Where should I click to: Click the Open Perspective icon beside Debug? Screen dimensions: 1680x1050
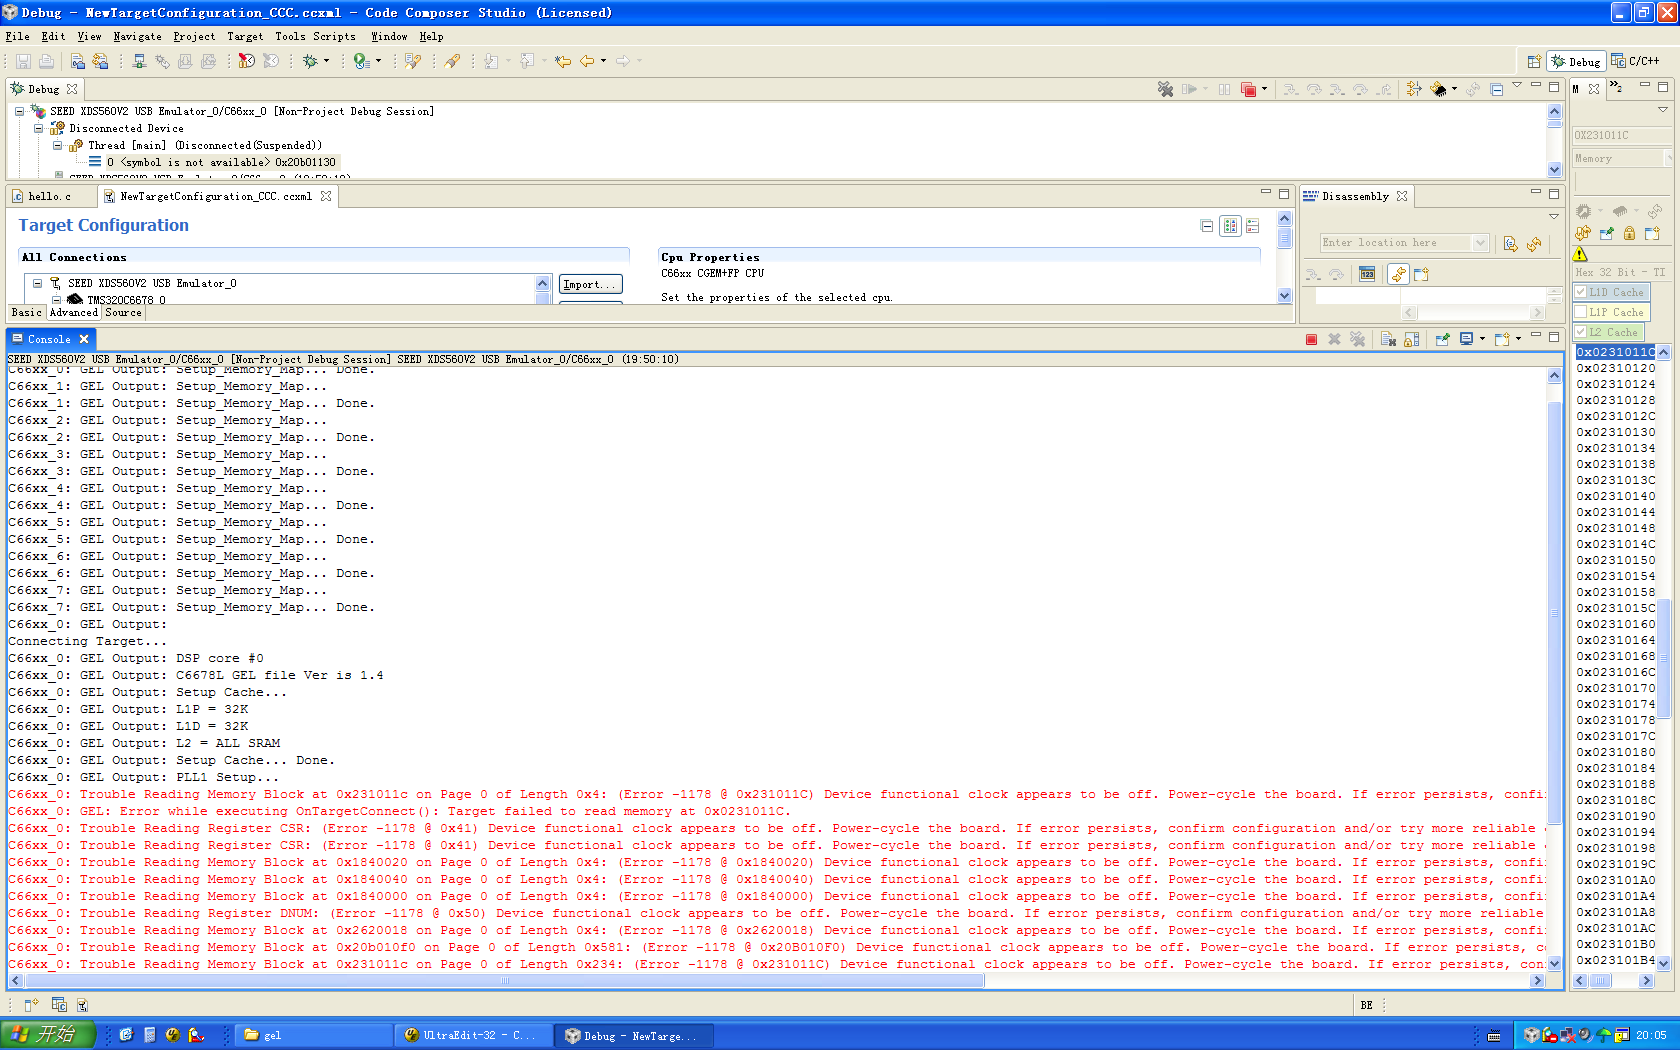click(x=1533, y=61)
